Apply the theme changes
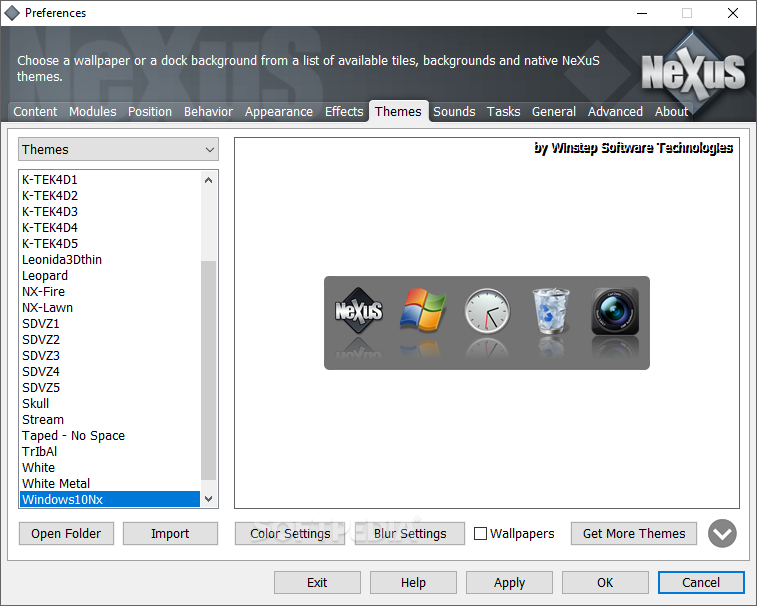This screenshot has height=606, width=757. pyautogui.click(x=509, y=583)
